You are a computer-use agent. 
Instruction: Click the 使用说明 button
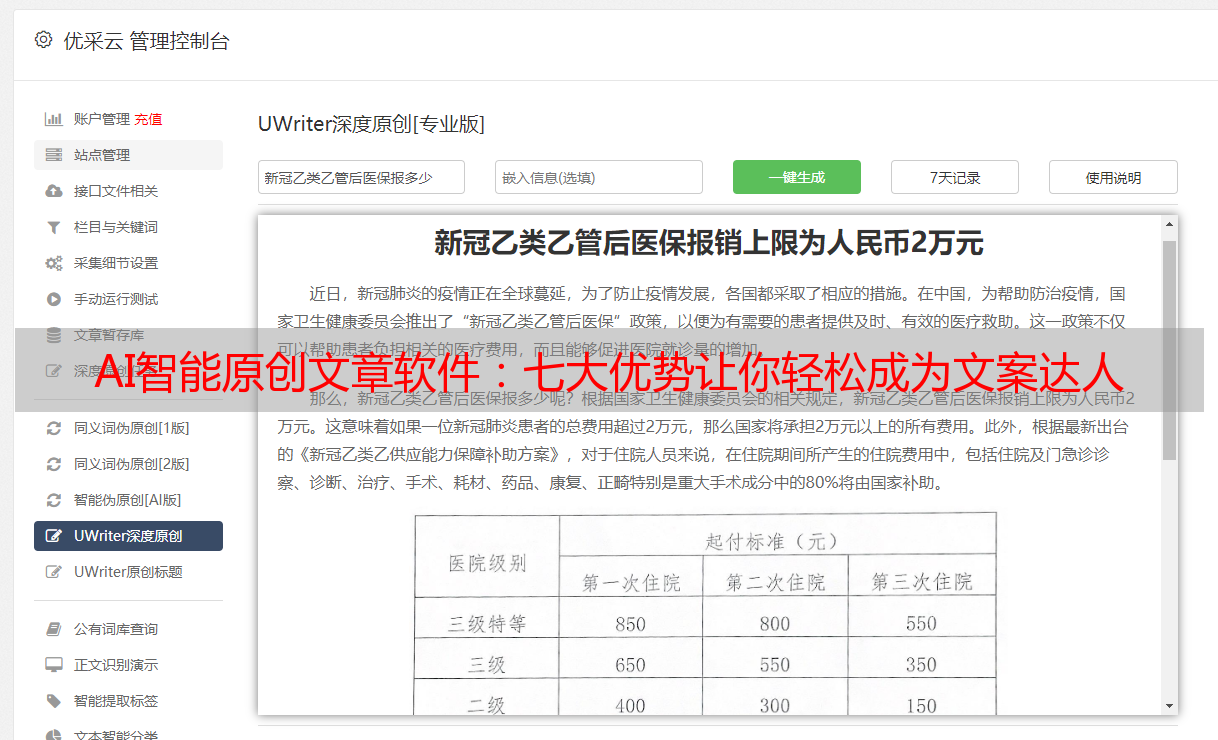(x=1113, y=177)
